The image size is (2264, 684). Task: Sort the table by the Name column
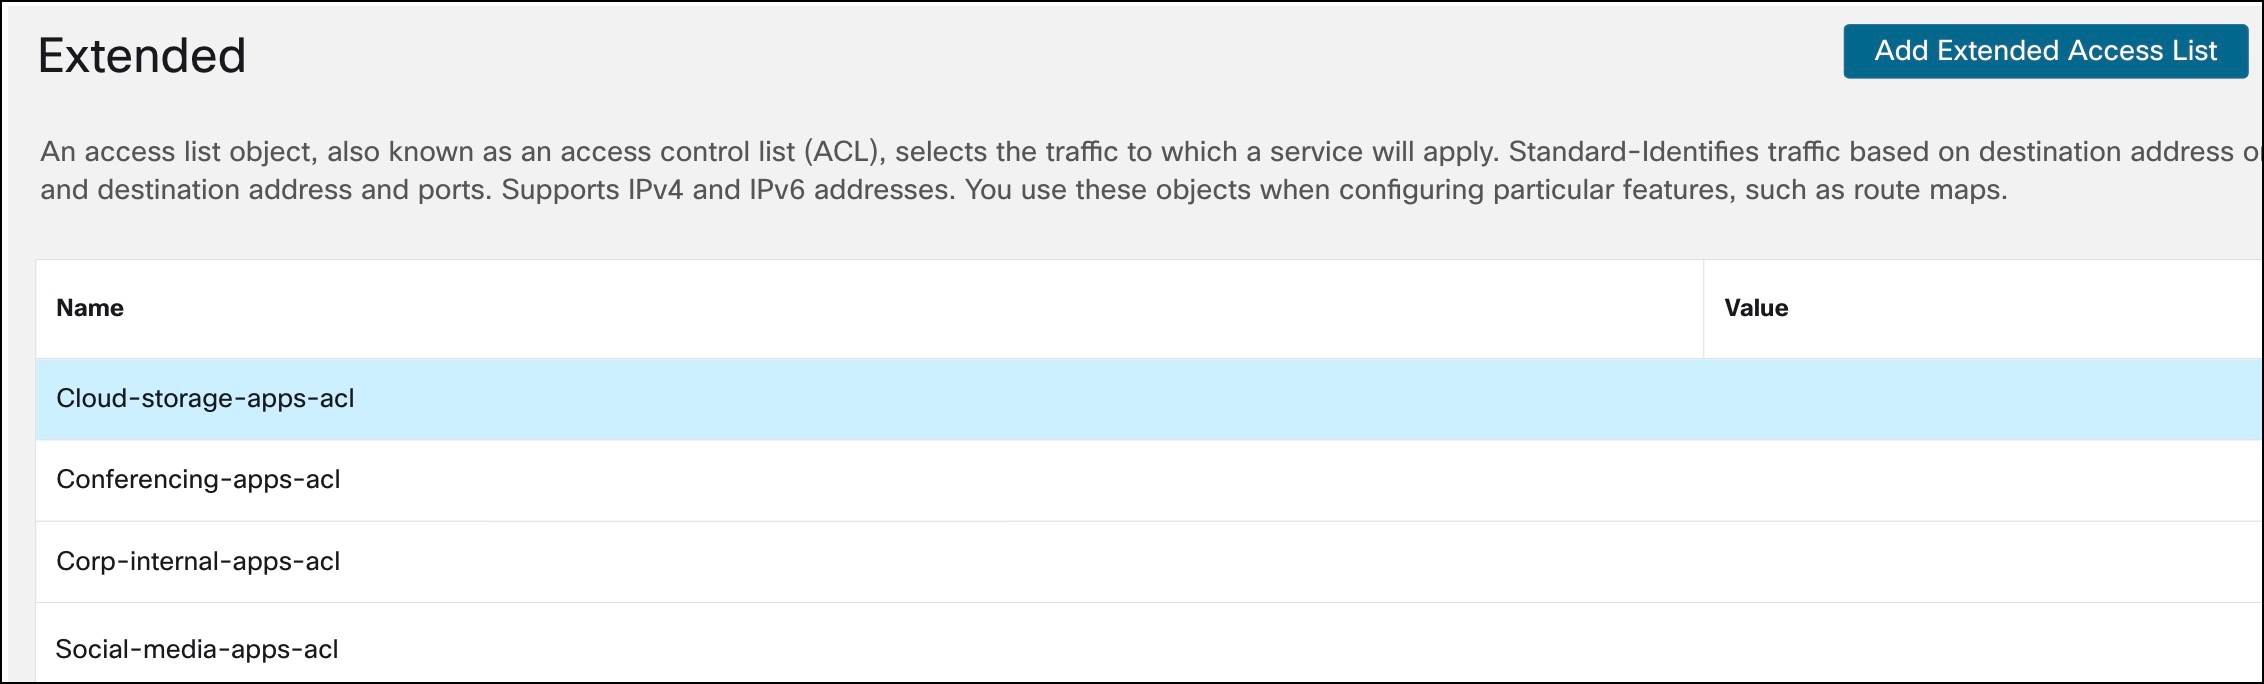(x=89, y=308)
